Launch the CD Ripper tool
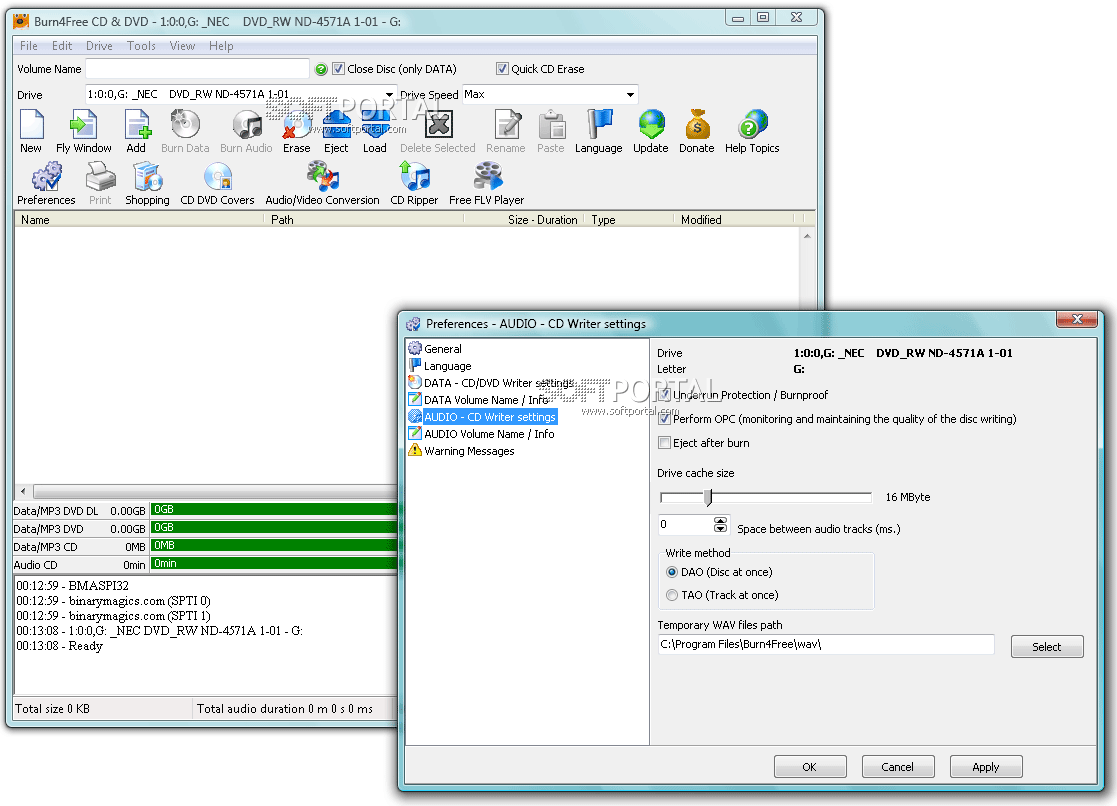This screenshot has width=1117, height=806. [x=415, y=177]
